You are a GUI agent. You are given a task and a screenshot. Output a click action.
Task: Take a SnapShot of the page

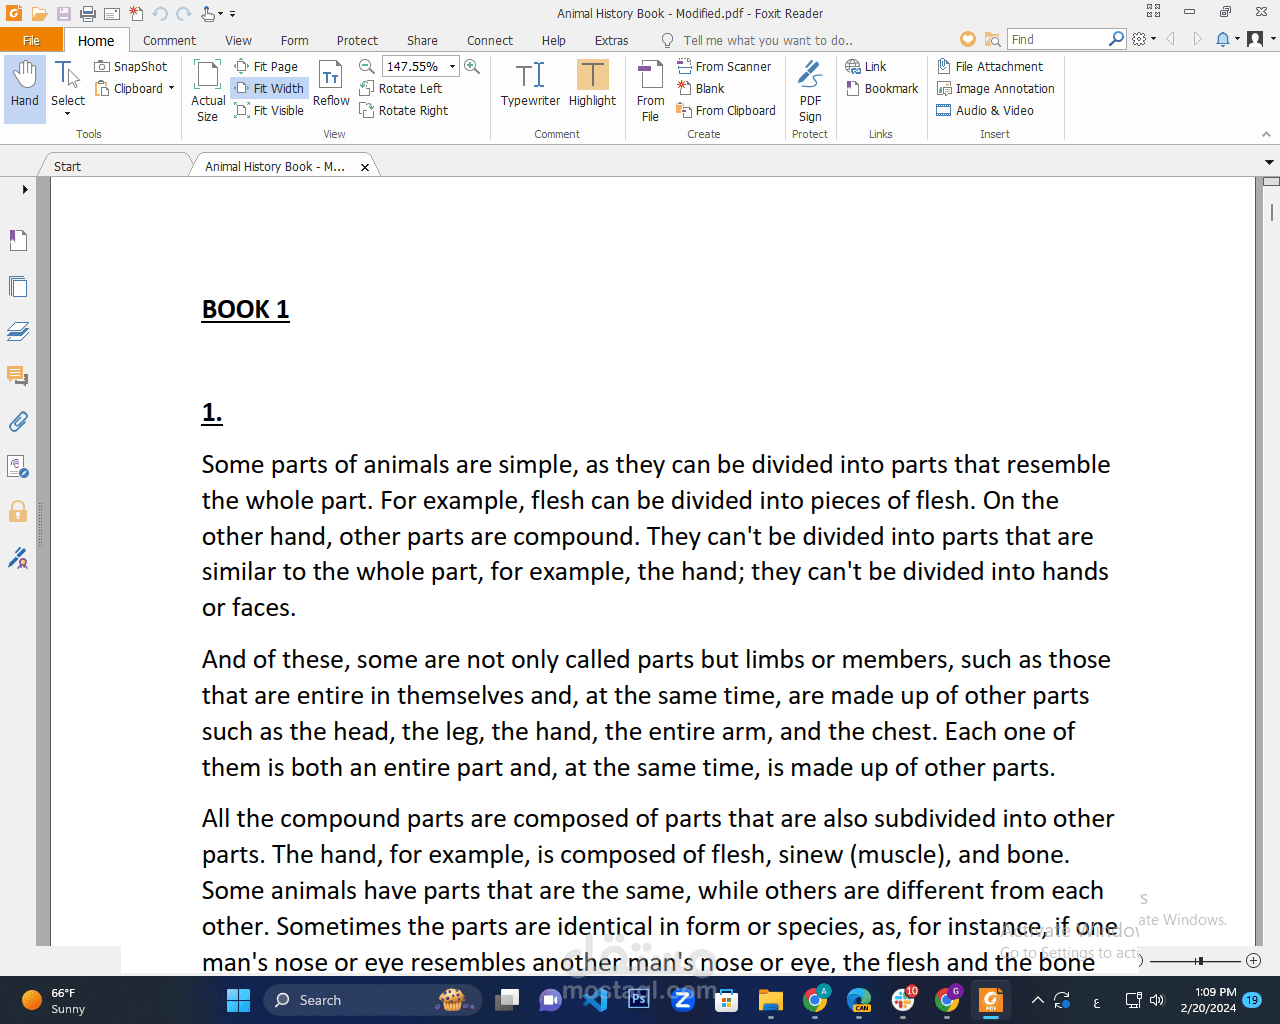click(x=131, y=67)
